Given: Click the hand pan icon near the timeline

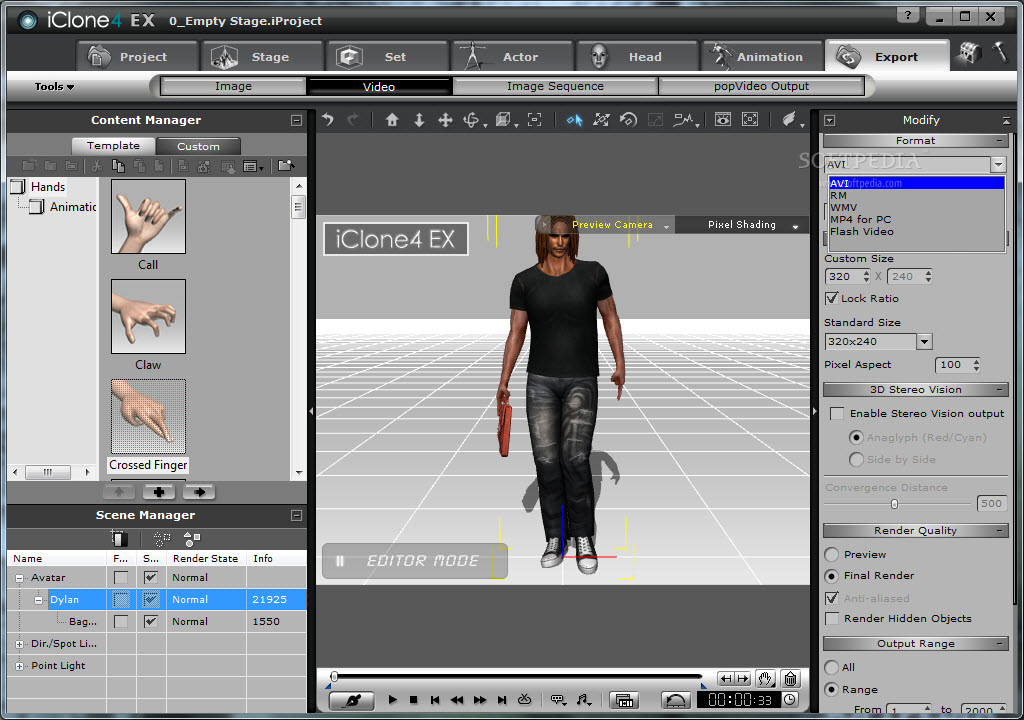Looking at the screenshot, I should (x=765, y=679).
